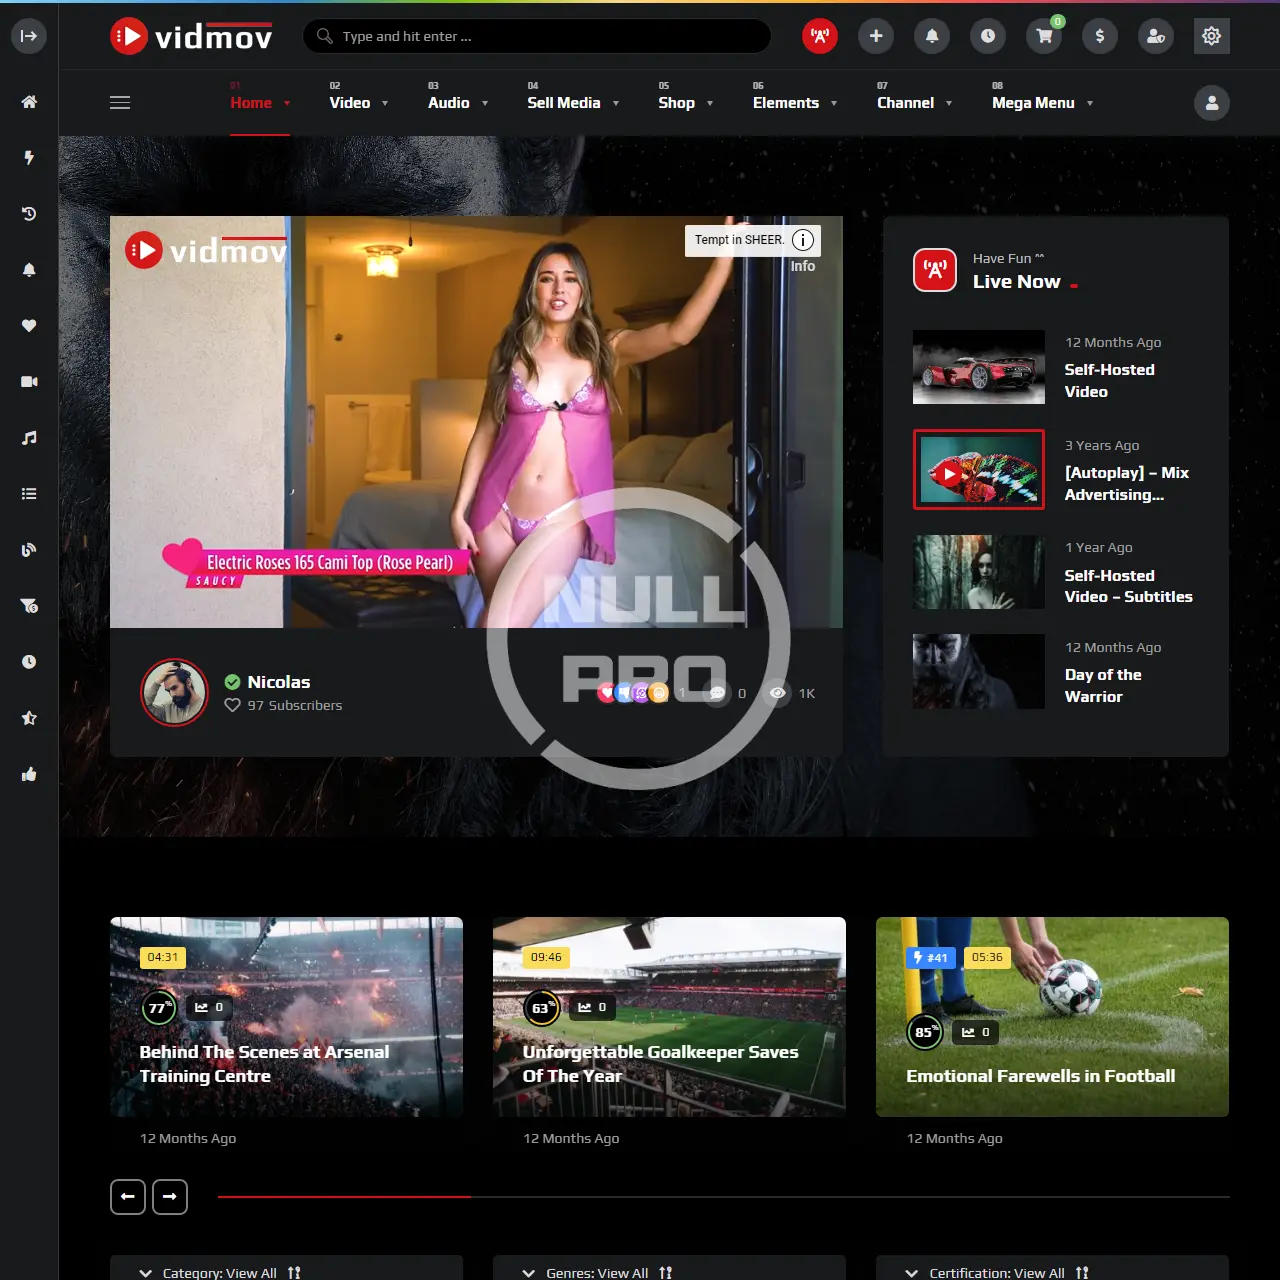Click the dollar sign membership icon
The image size is (1280, 1280).
1100,36
